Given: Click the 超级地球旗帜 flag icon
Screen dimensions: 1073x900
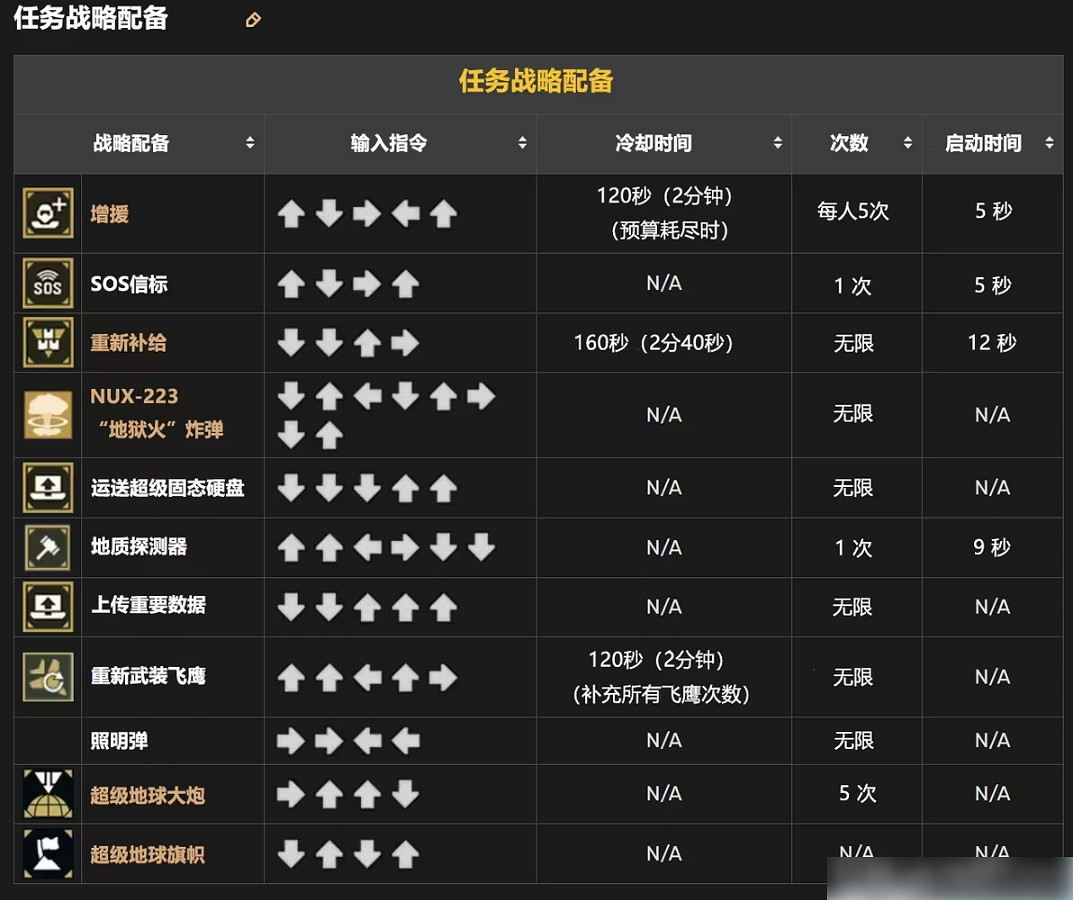Looking at the screenshot, I should tap(46, 852).
